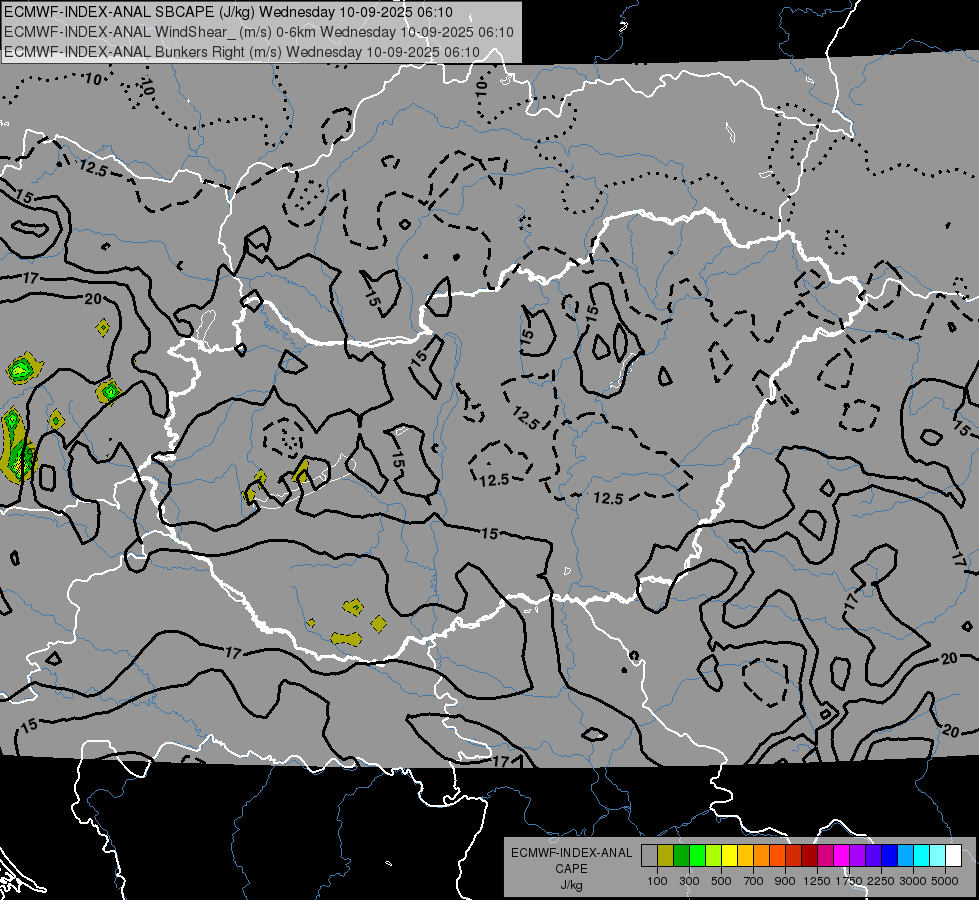Select the gray swatch in CAPE legend
979x900 pixels.
pyautogui.click(x=649, y=856)
